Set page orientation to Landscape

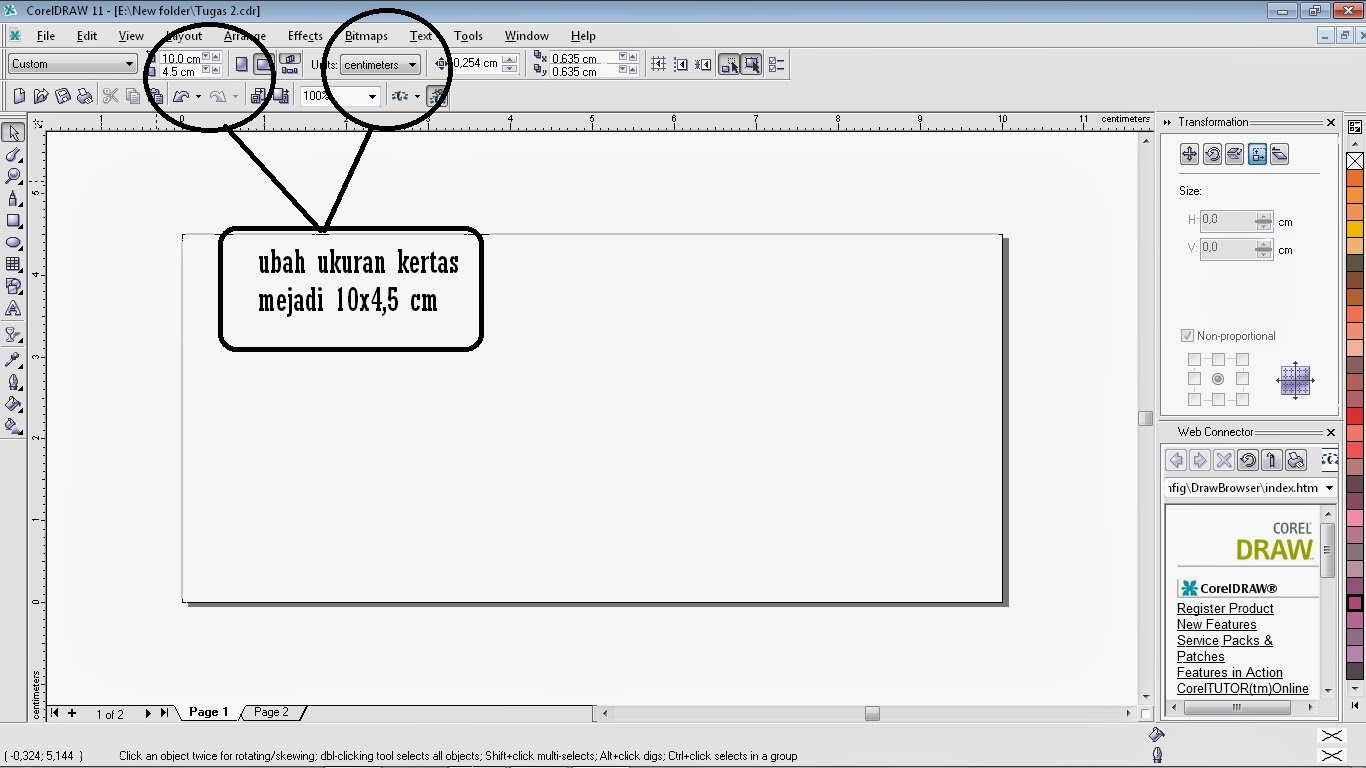tap(262, 64)
